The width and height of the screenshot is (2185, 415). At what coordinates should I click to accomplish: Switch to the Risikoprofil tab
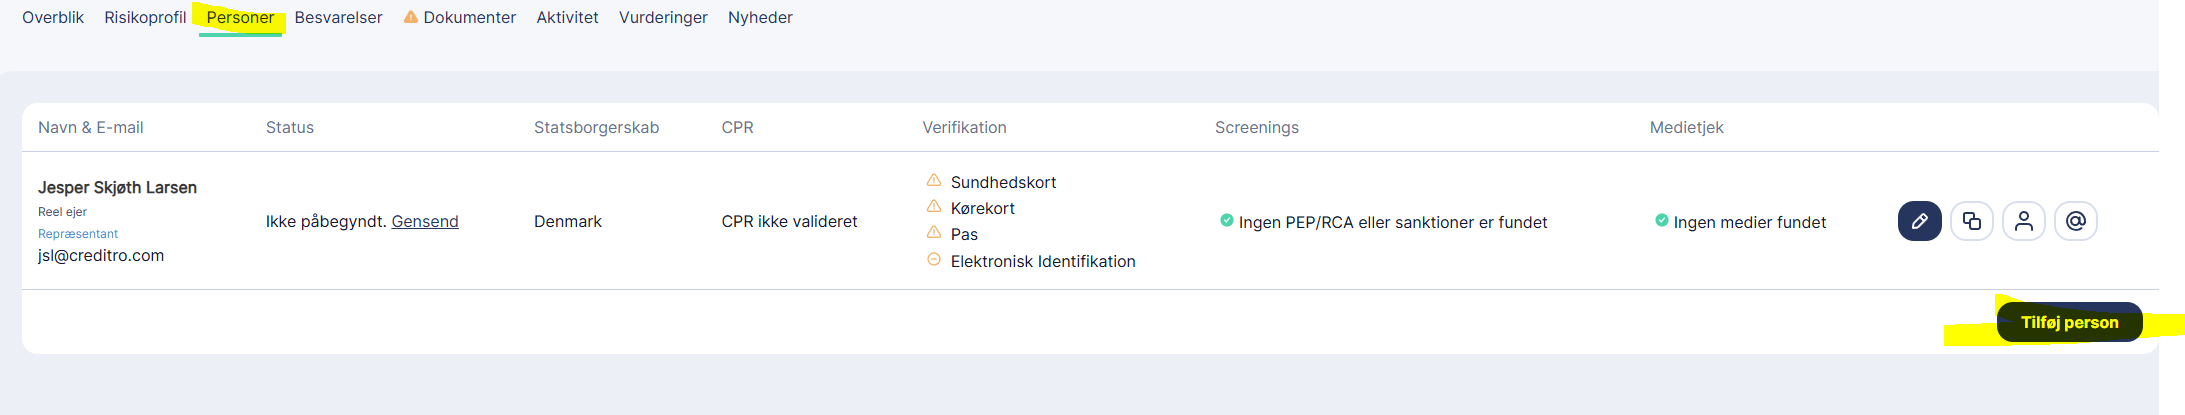(x=145, y=17)
